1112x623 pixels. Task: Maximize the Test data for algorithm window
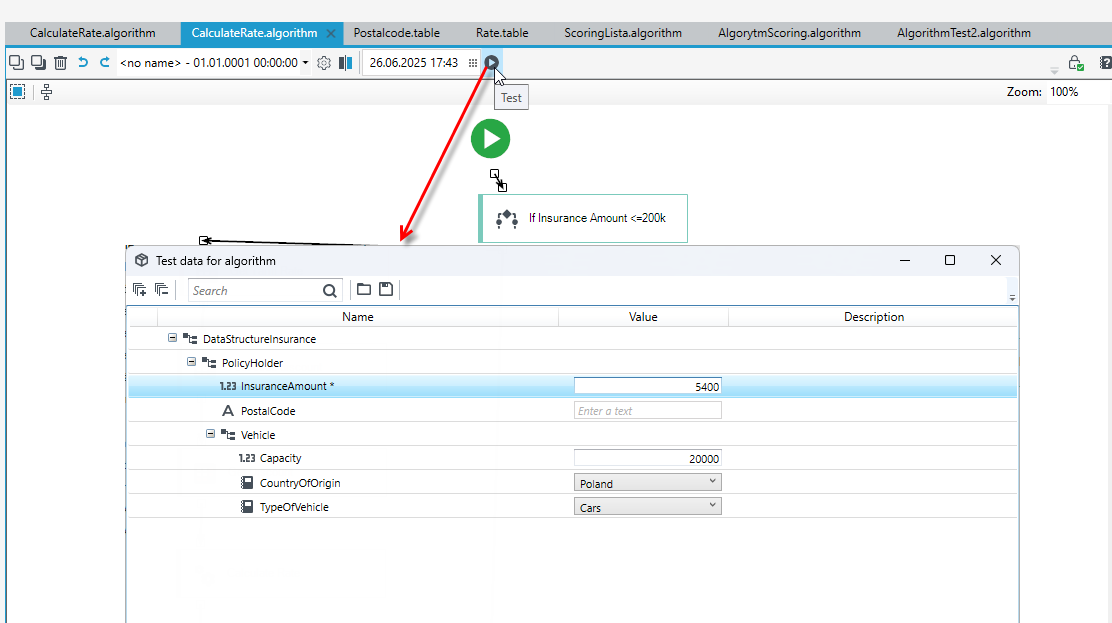950,260
